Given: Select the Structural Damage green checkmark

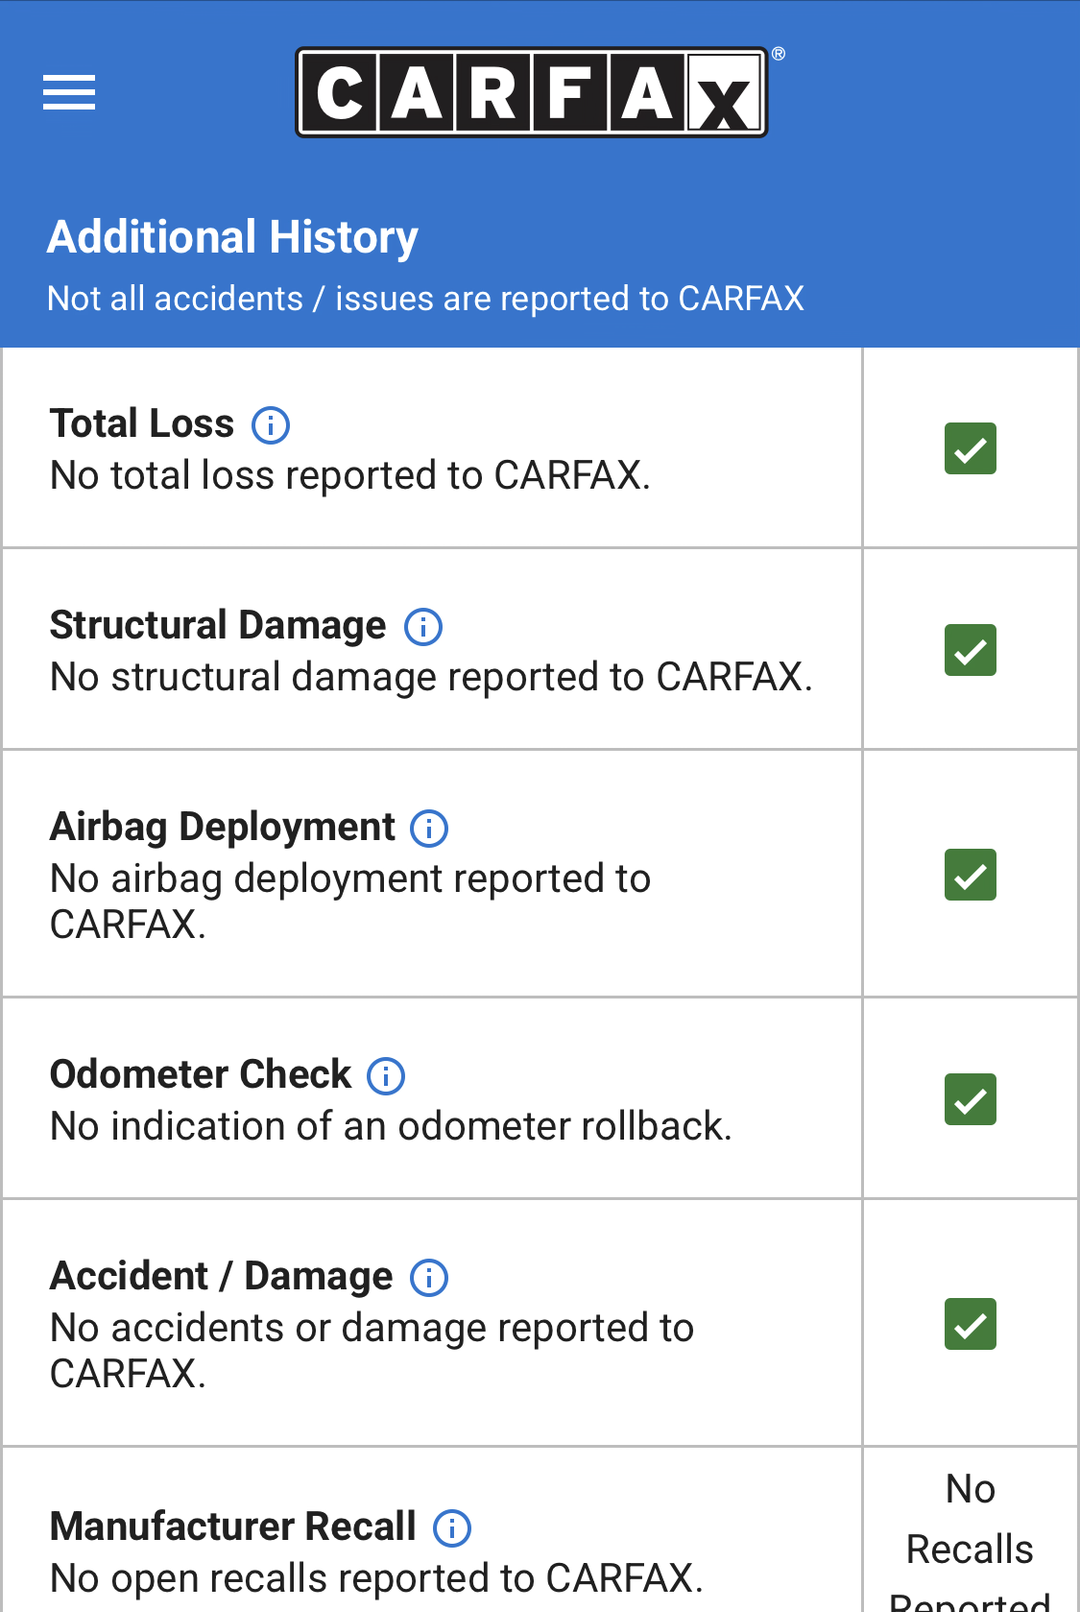Looking at the screenshot, I should click(970, 650).
